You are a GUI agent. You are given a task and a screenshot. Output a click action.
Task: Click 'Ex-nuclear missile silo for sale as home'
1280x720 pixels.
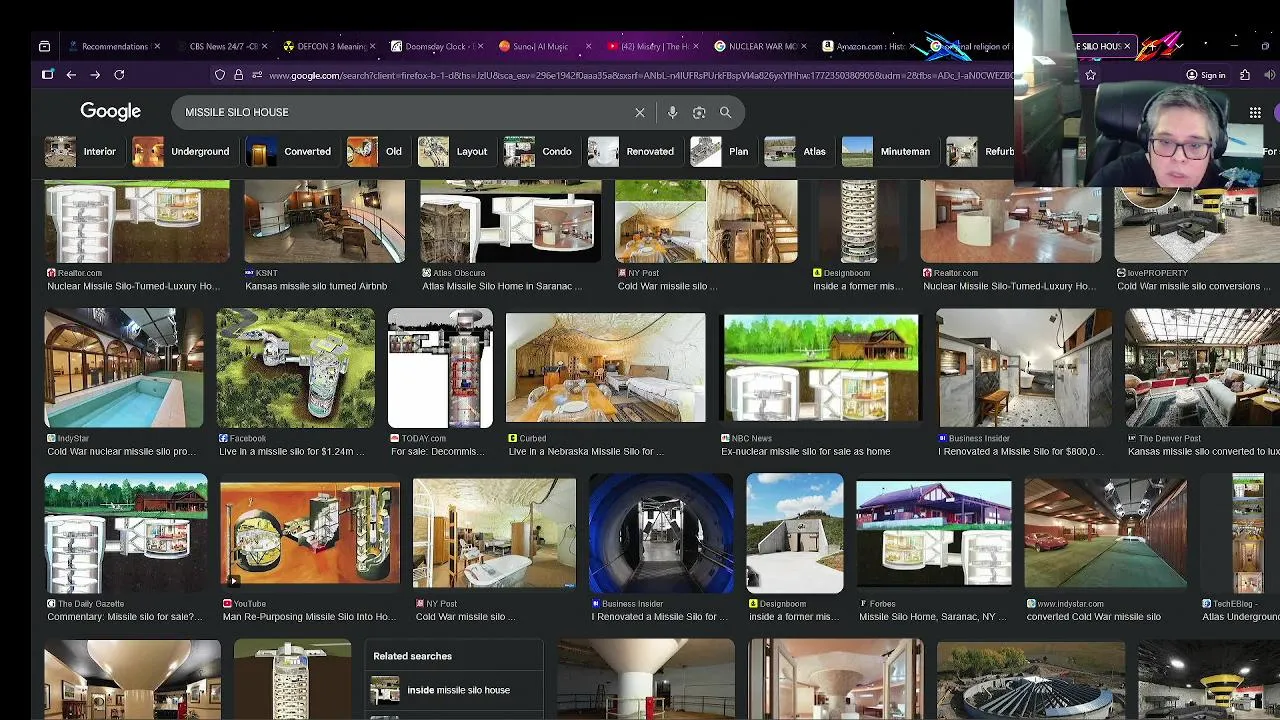click(x=805, y=452)
